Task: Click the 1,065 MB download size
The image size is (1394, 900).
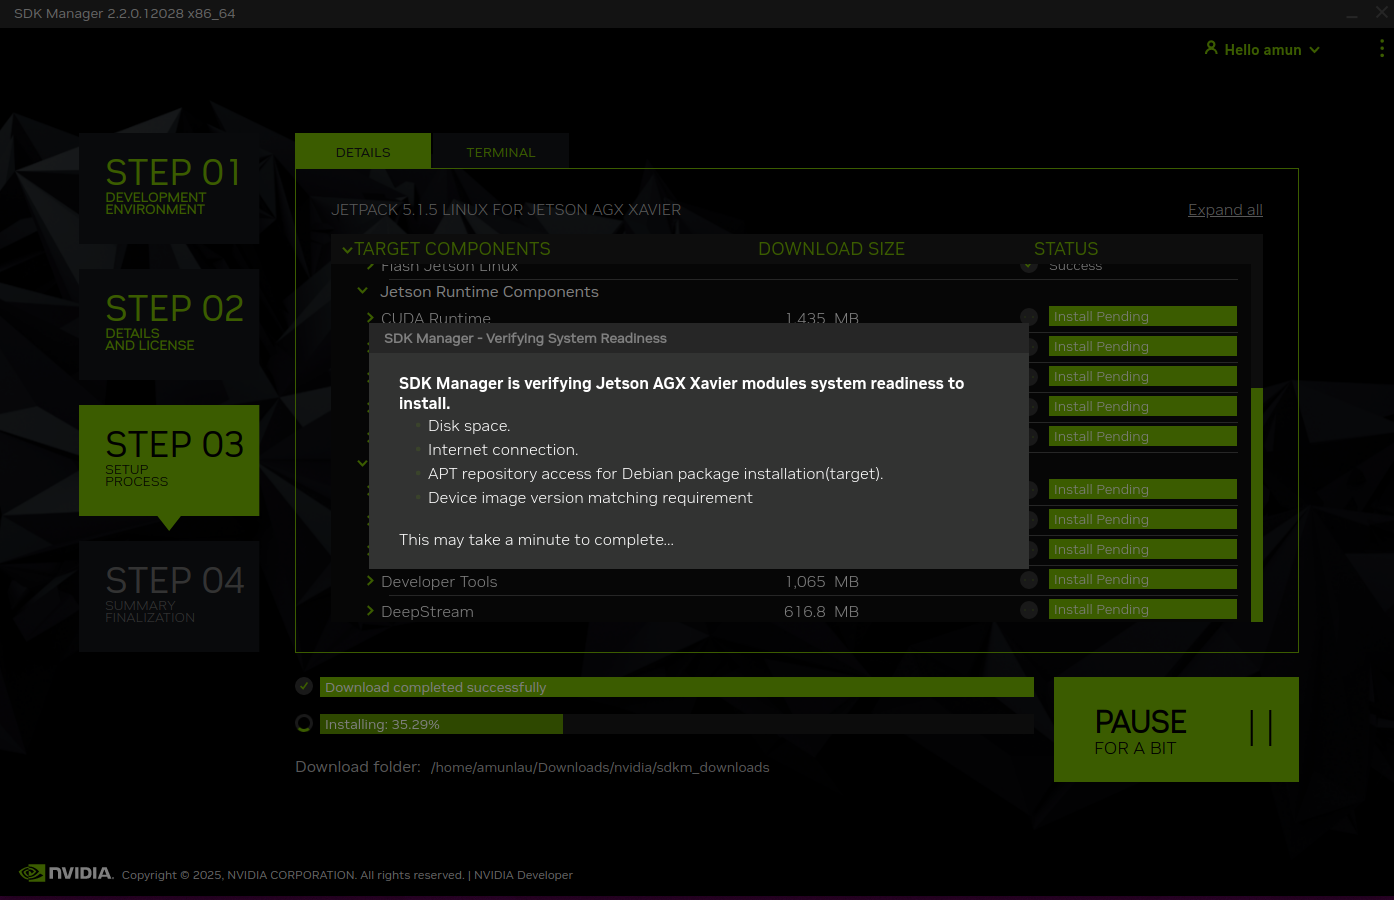Action: tap(821, 581)
